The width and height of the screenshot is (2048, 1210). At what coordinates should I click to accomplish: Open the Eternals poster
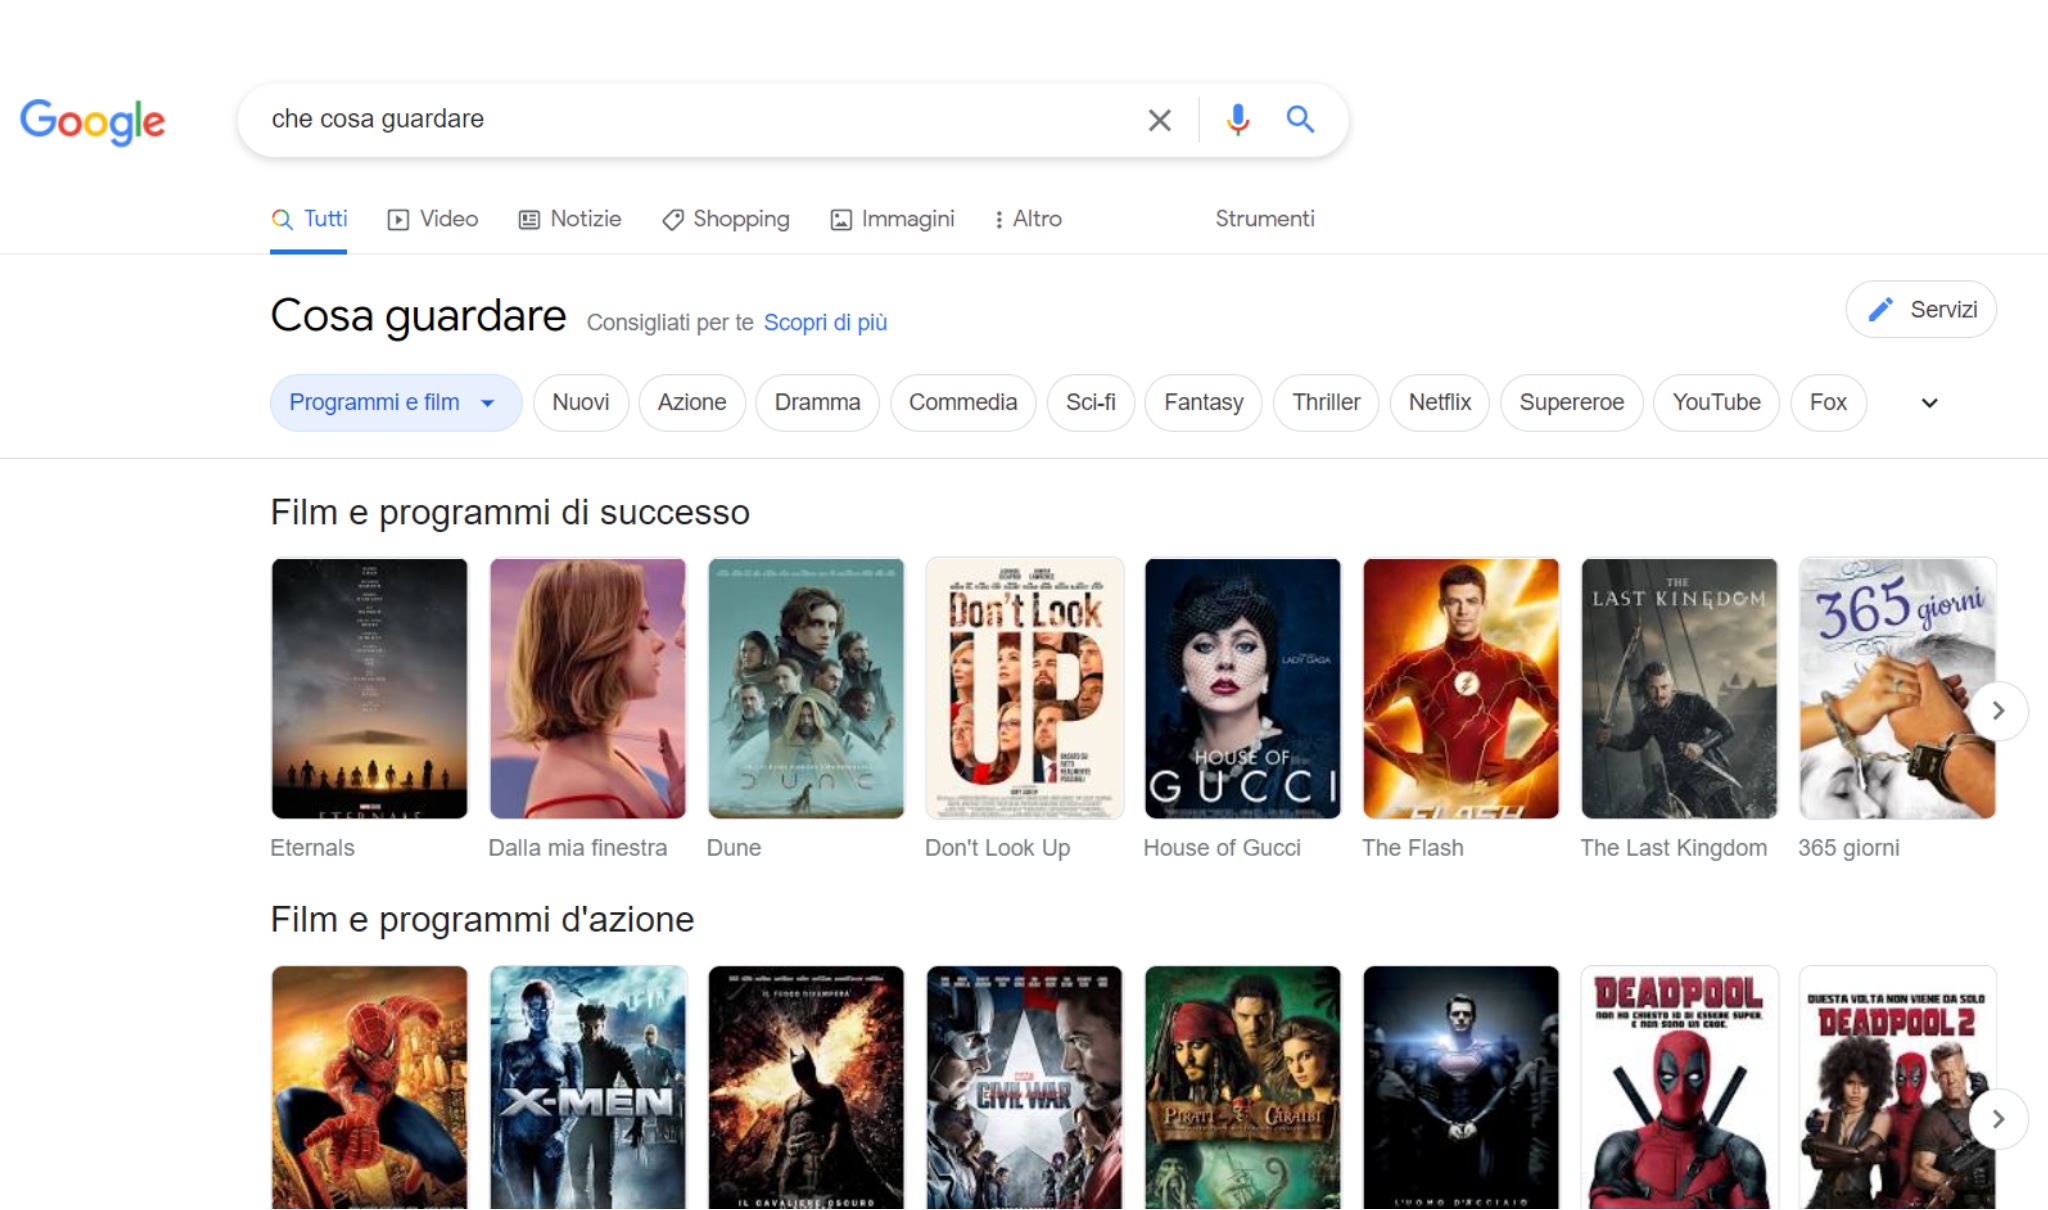pyautogui.click(x=369, y=688)
